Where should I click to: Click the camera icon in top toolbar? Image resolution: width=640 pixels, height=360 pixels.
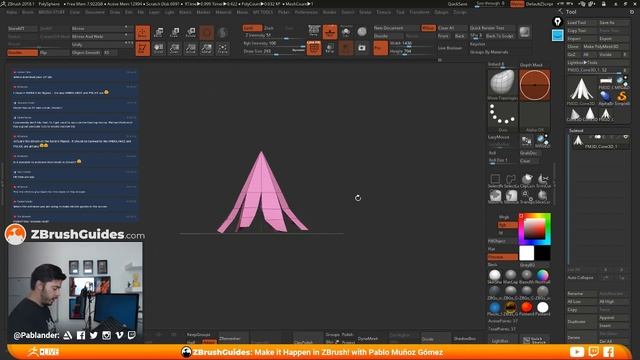[x=362, y=48]
